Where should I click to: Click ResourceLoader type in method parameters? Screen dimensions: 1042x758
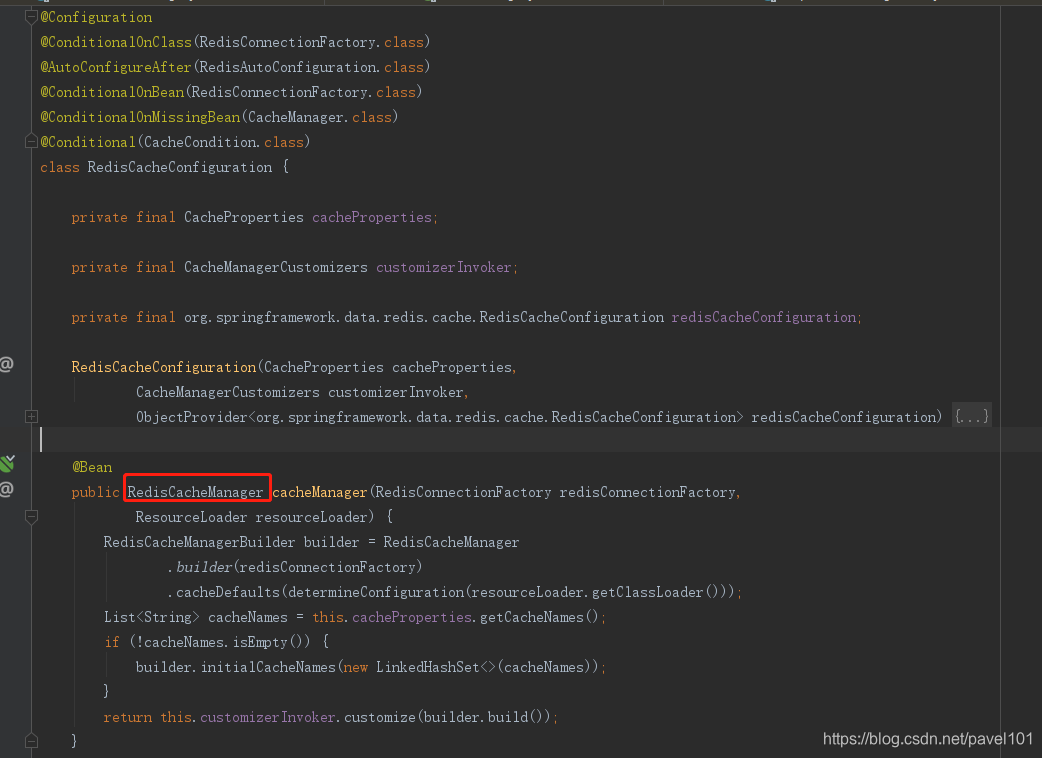191,518
